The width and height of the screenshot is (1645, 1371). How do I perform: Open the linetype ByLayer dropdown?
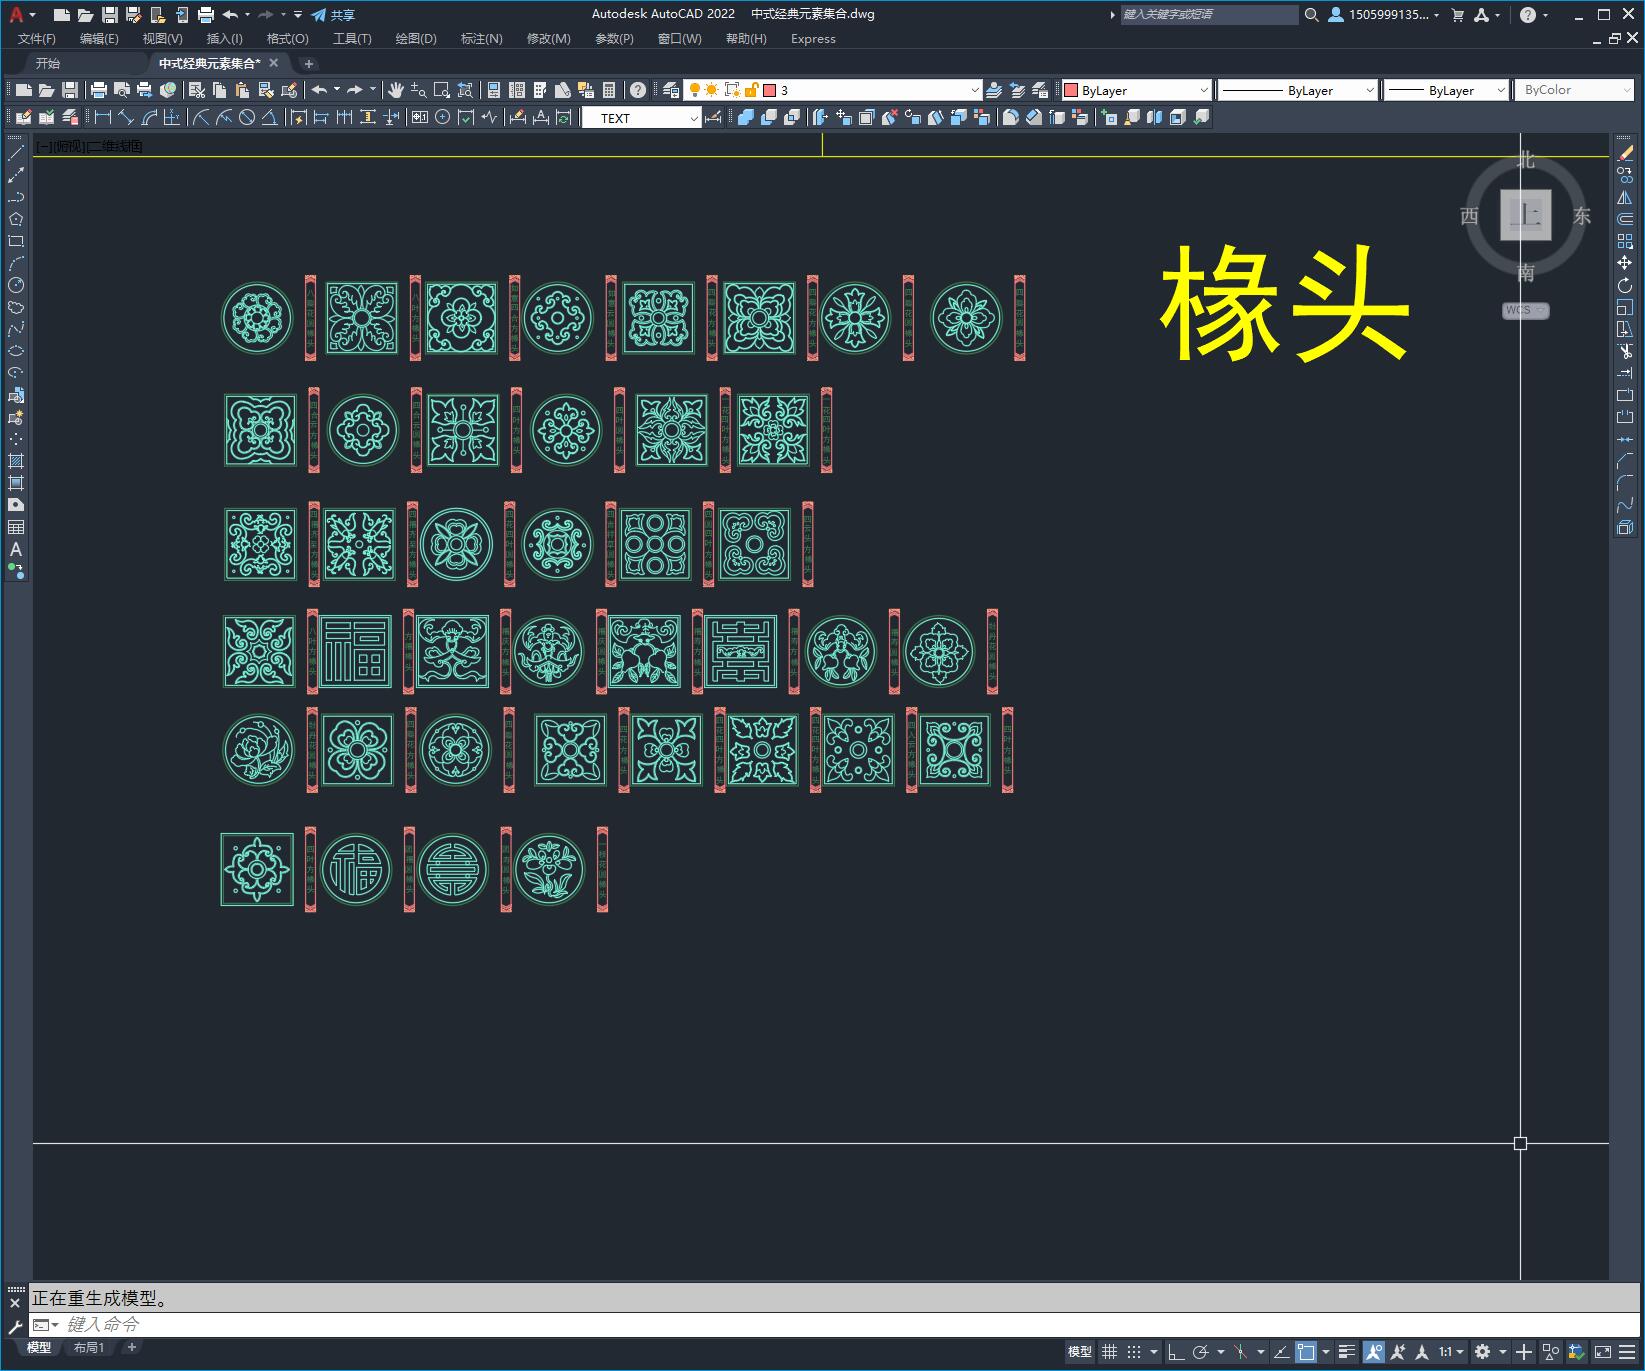tap(1298, 90)
